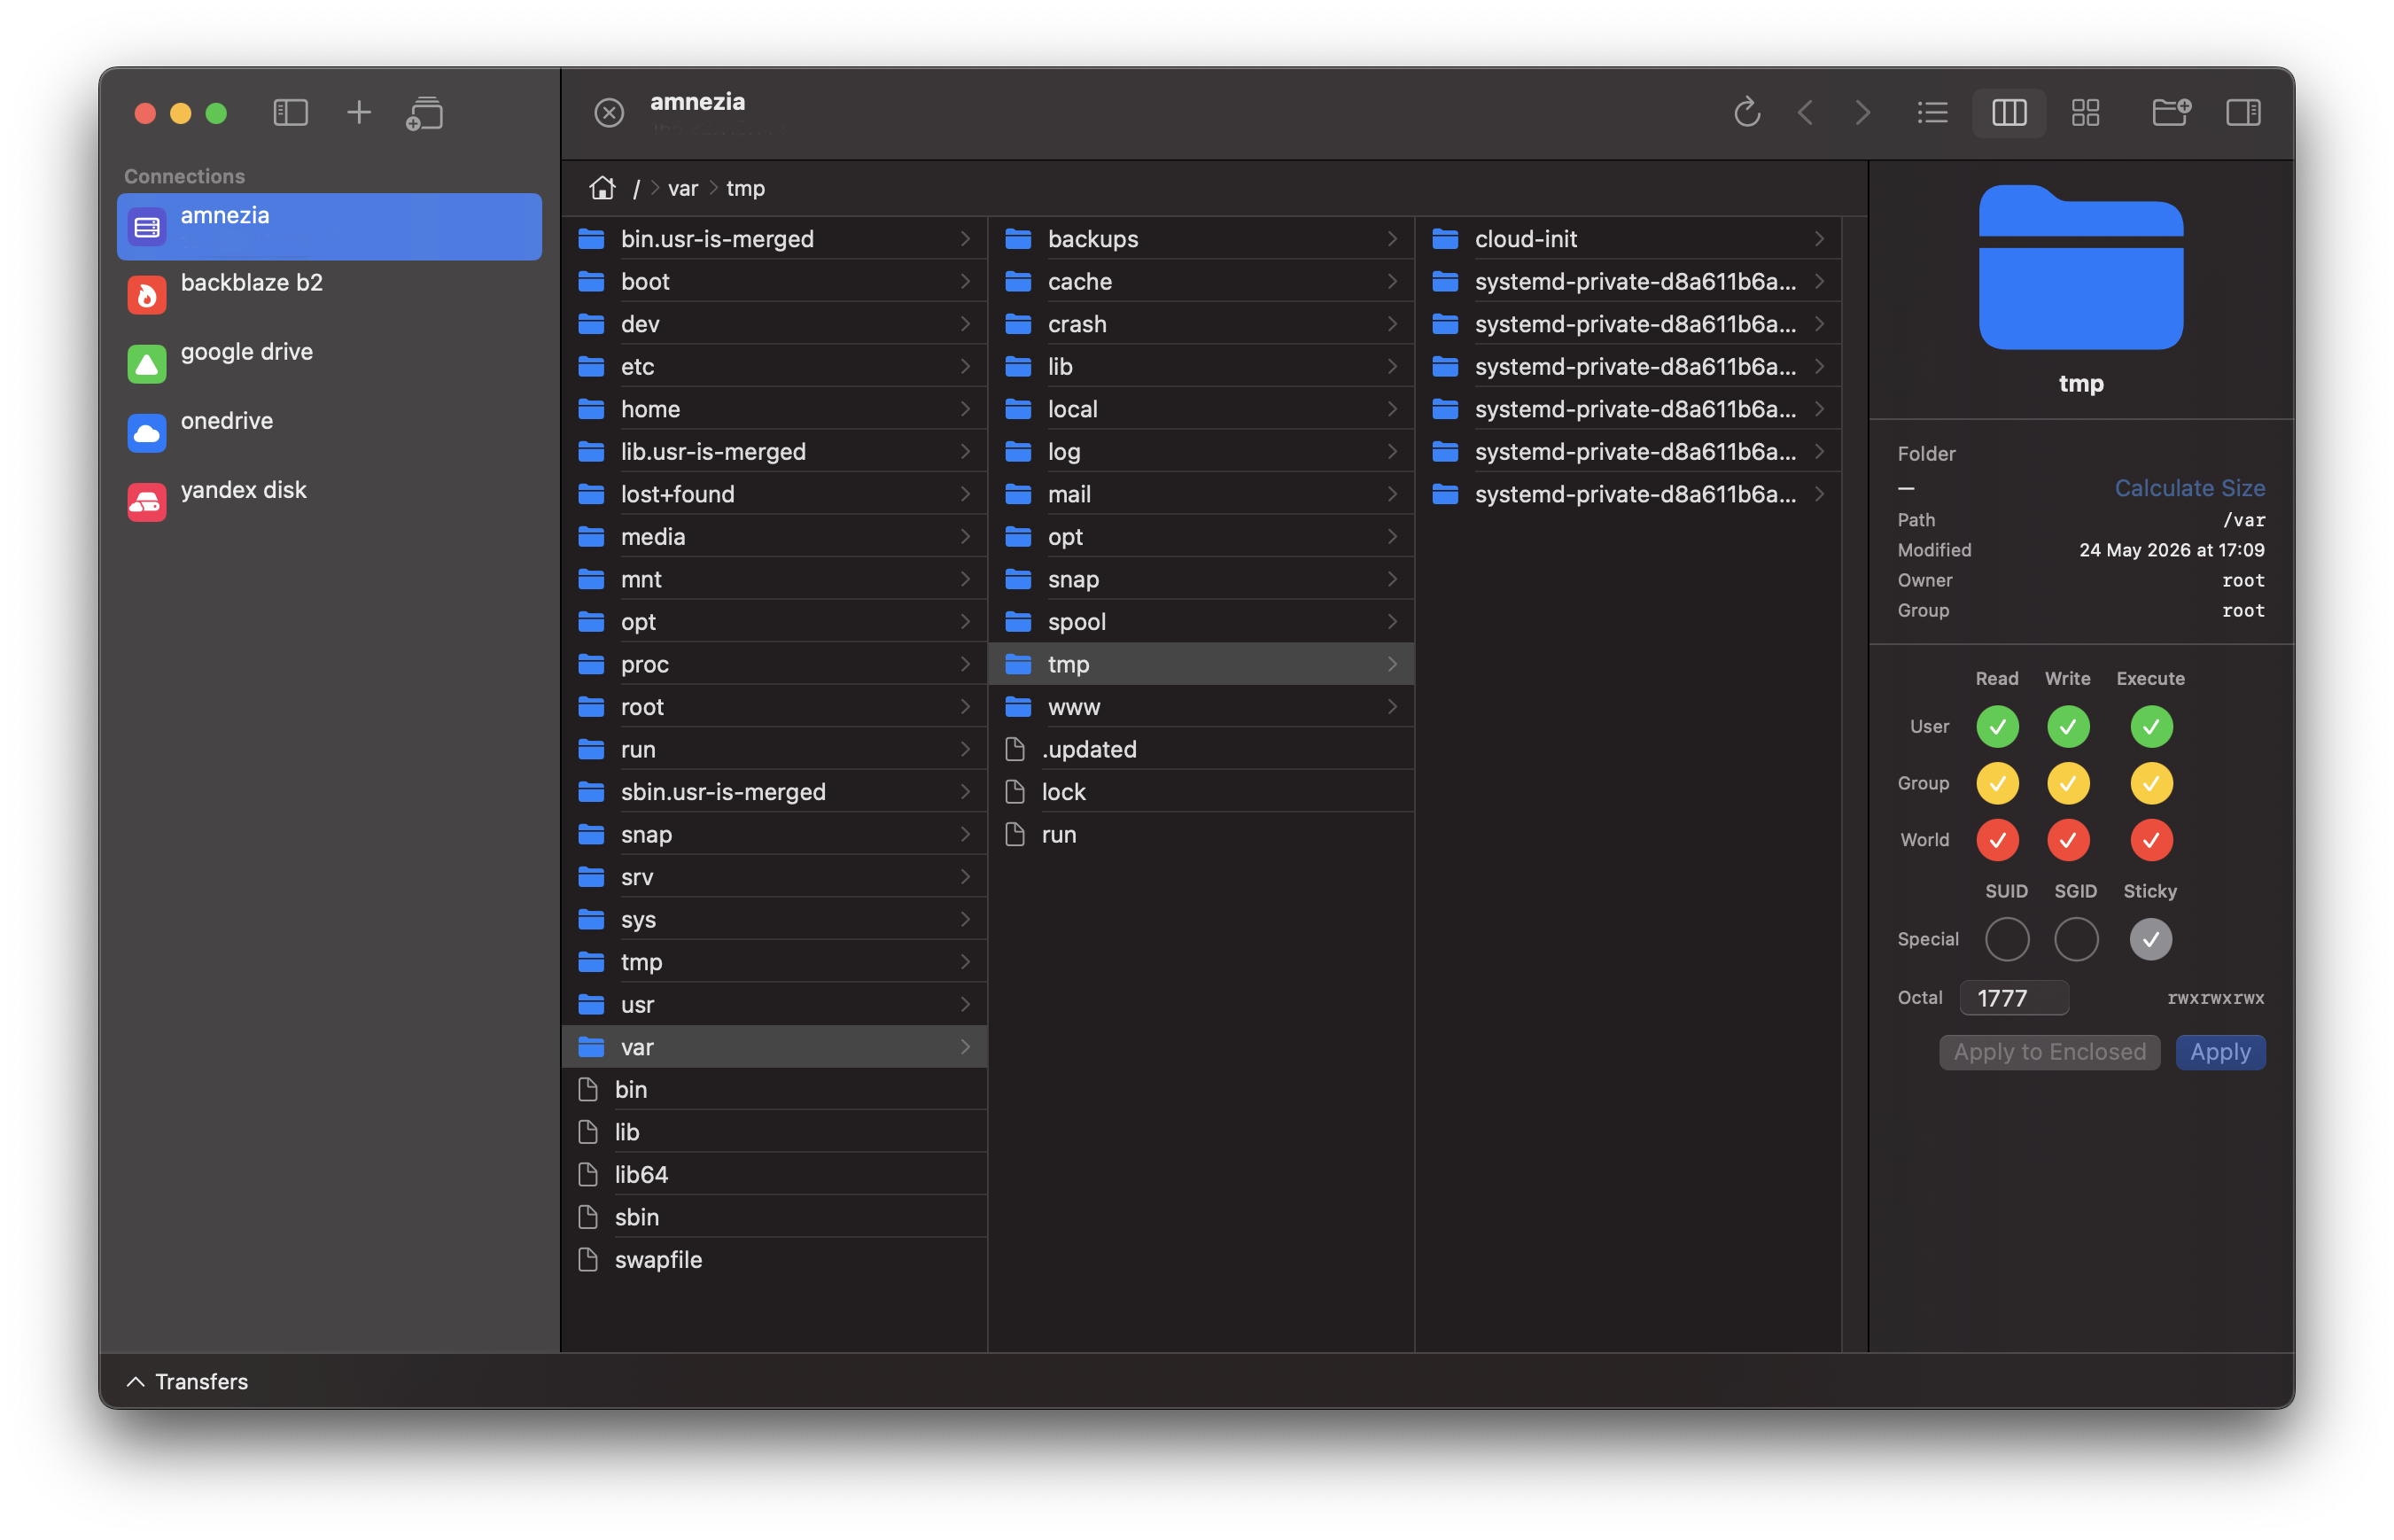
Task: Click the lib64 file icon
Action: click(589, 1175)
